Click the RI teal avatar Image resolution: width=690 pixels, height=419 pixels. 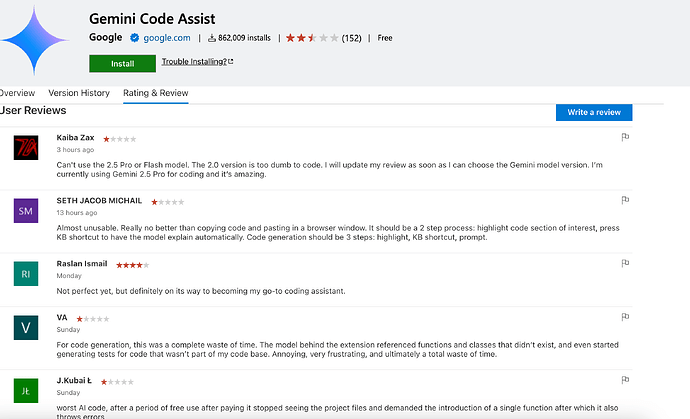coord(26,274)
